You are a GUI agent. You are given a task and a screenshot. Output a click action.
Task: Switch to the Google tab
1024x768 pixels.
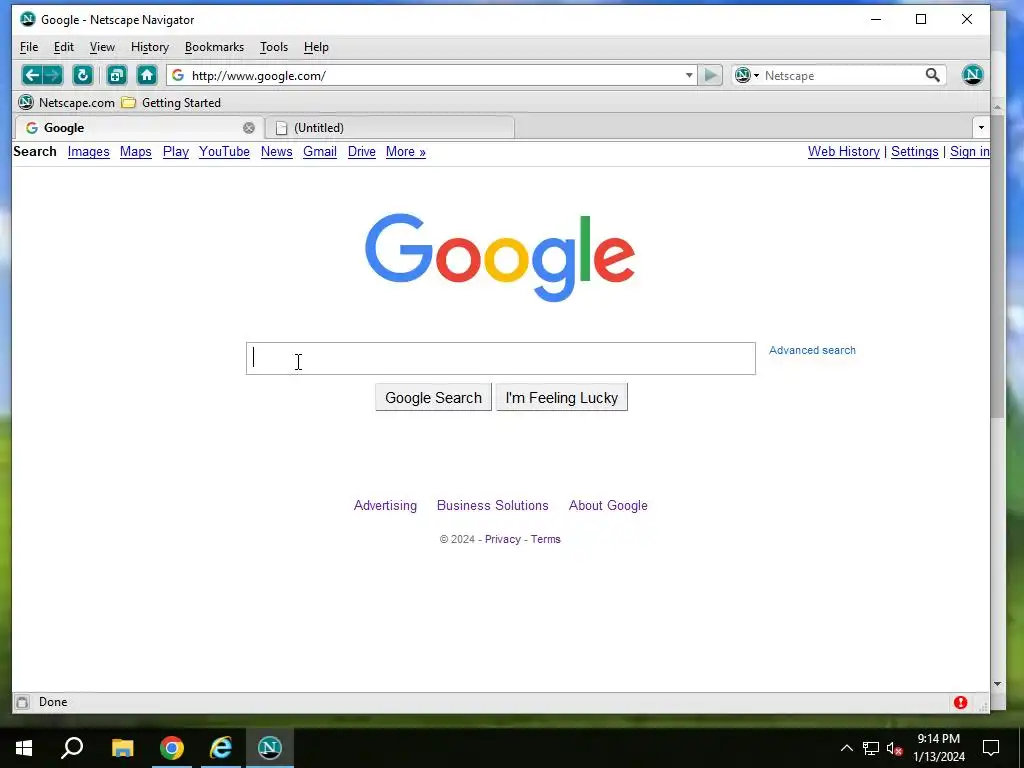pyautogui.click(x=139, y=128)
